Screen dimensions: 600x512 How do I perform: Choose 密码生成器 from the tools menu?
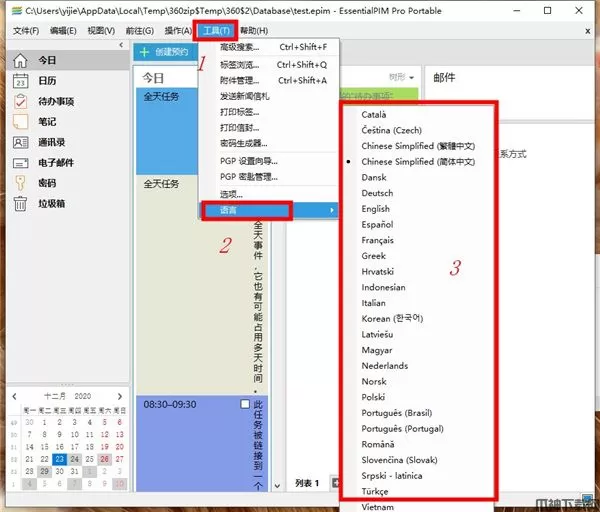click(x=244, y=143)
